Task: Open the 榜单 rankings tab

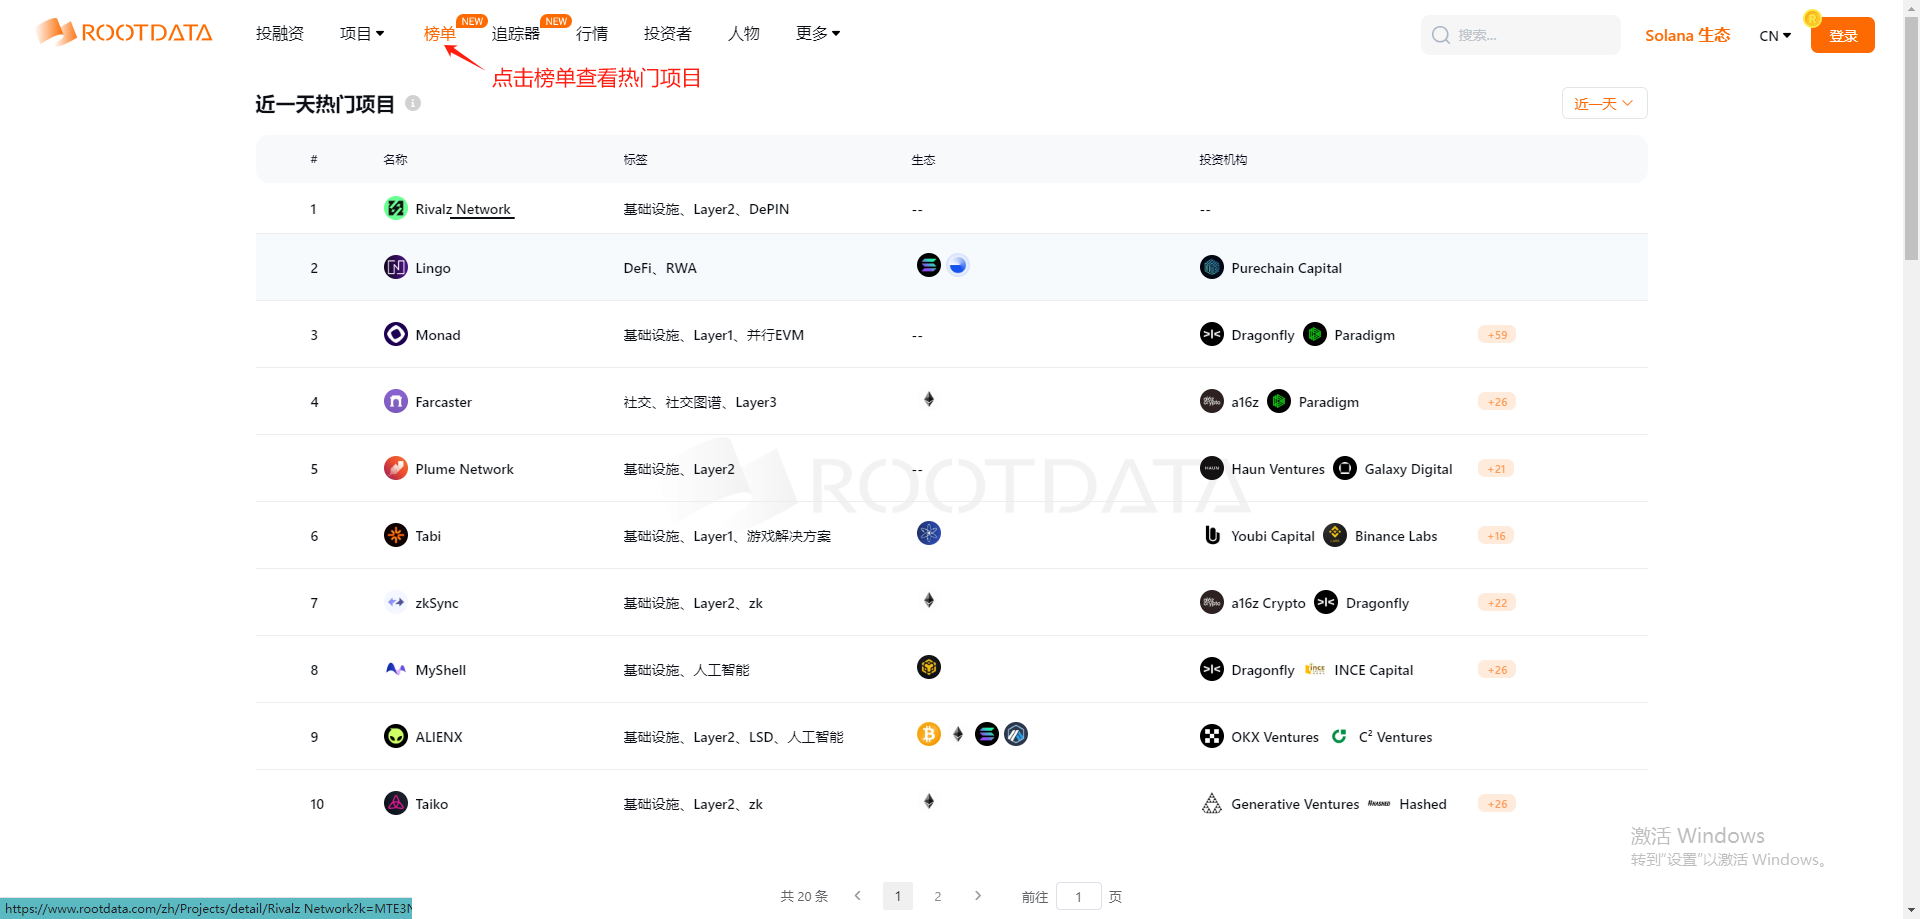Action: pos(439,34)
